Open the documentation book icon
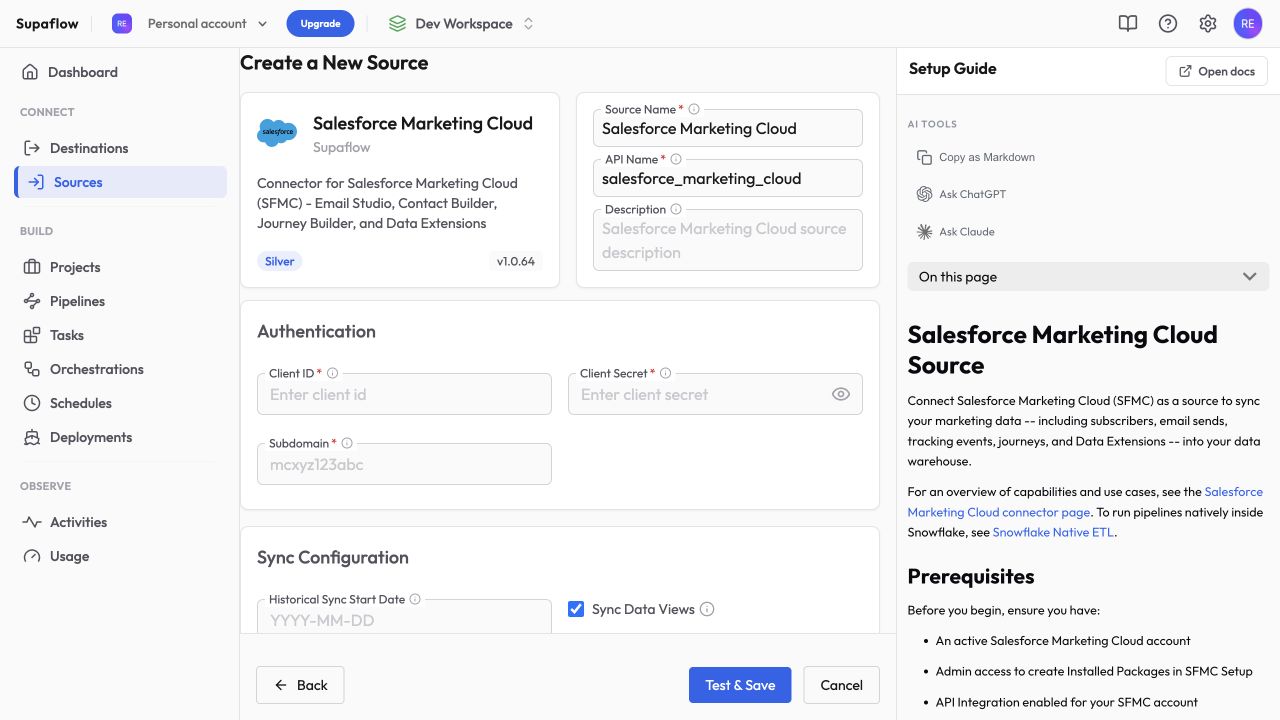 click(1128, 23)
